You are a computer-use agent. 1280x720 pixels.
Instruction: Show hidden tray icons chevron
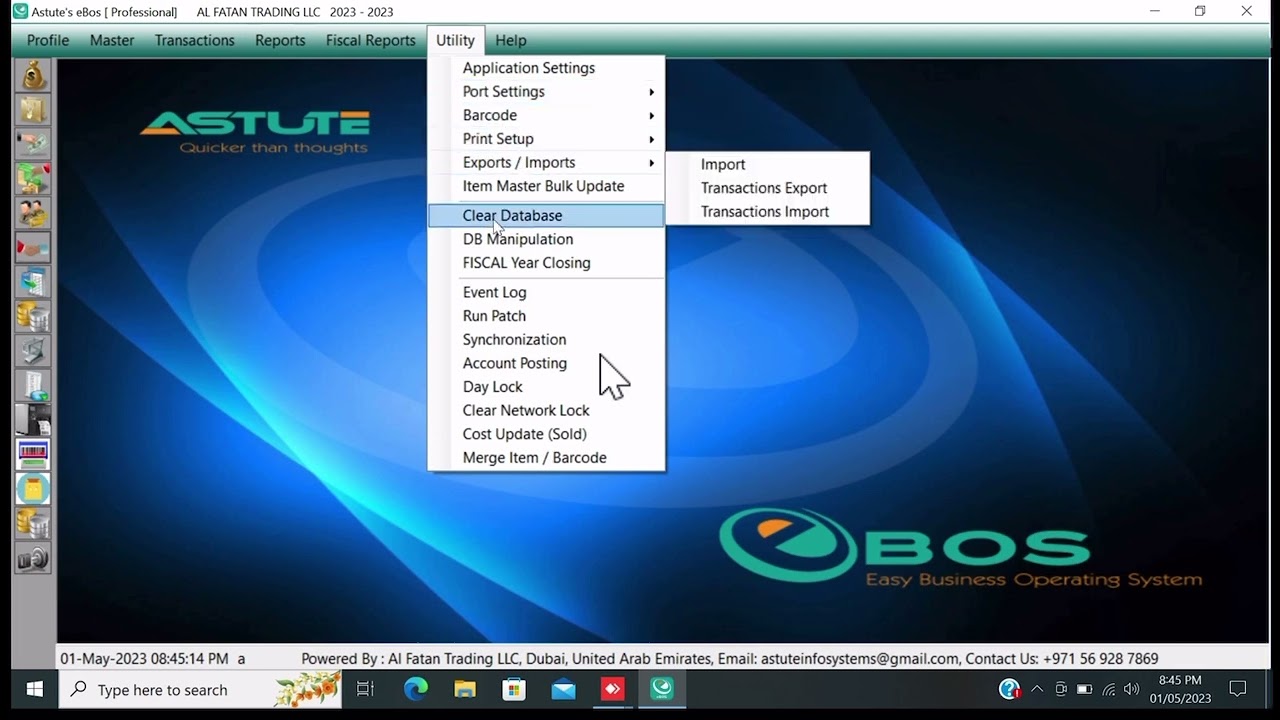click(x=1037, y=689)
